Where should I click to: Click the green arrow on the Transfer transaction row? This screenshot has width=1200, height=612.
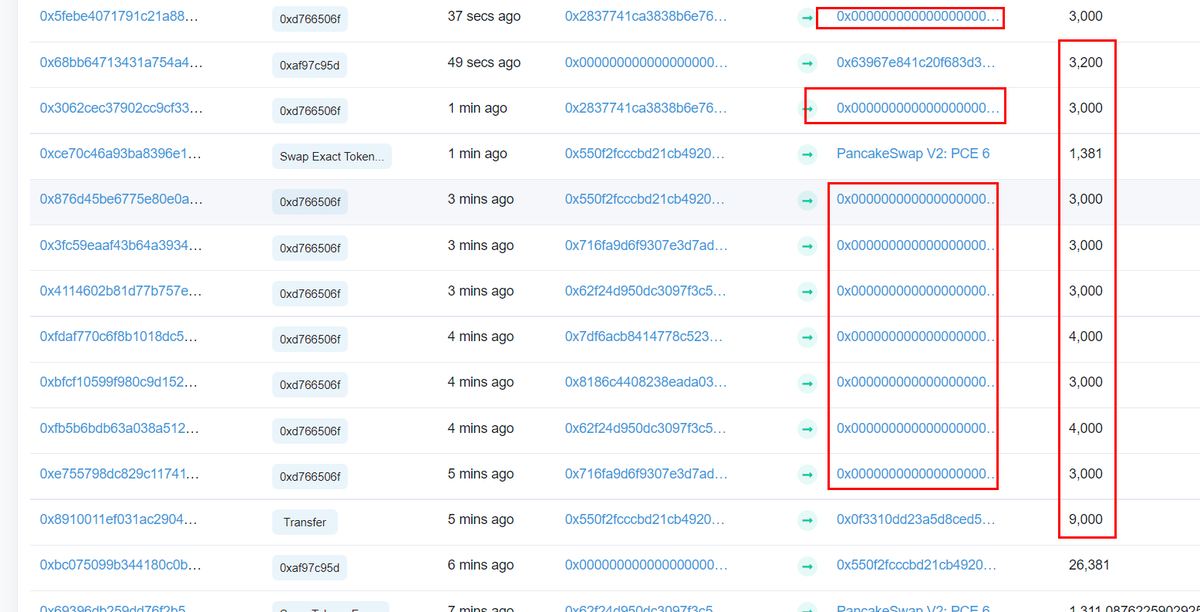807,521
